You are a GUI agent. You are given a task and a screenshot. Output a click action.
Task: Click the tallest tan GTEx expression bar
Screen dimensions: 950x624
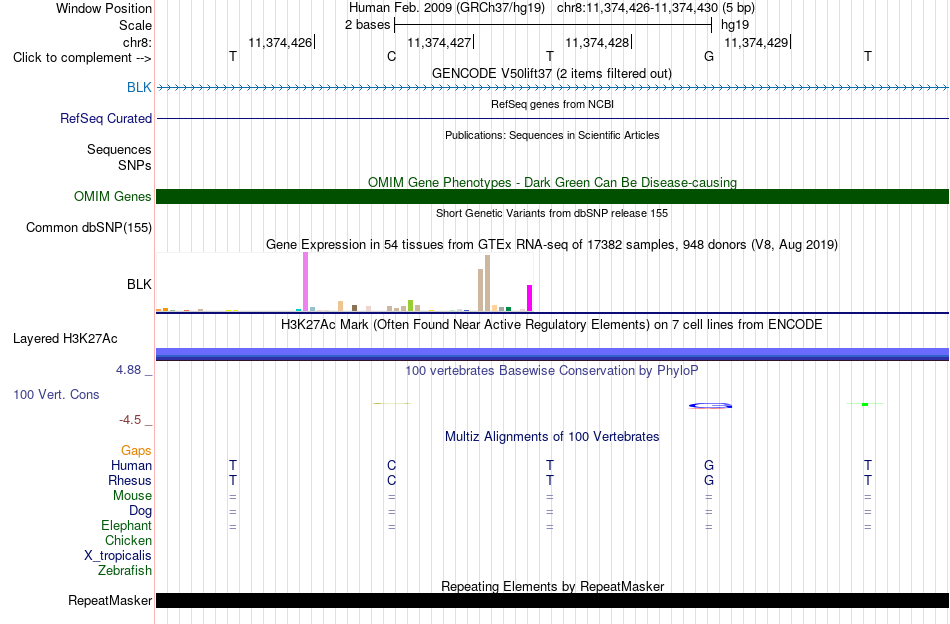click(x=487, y=283)
